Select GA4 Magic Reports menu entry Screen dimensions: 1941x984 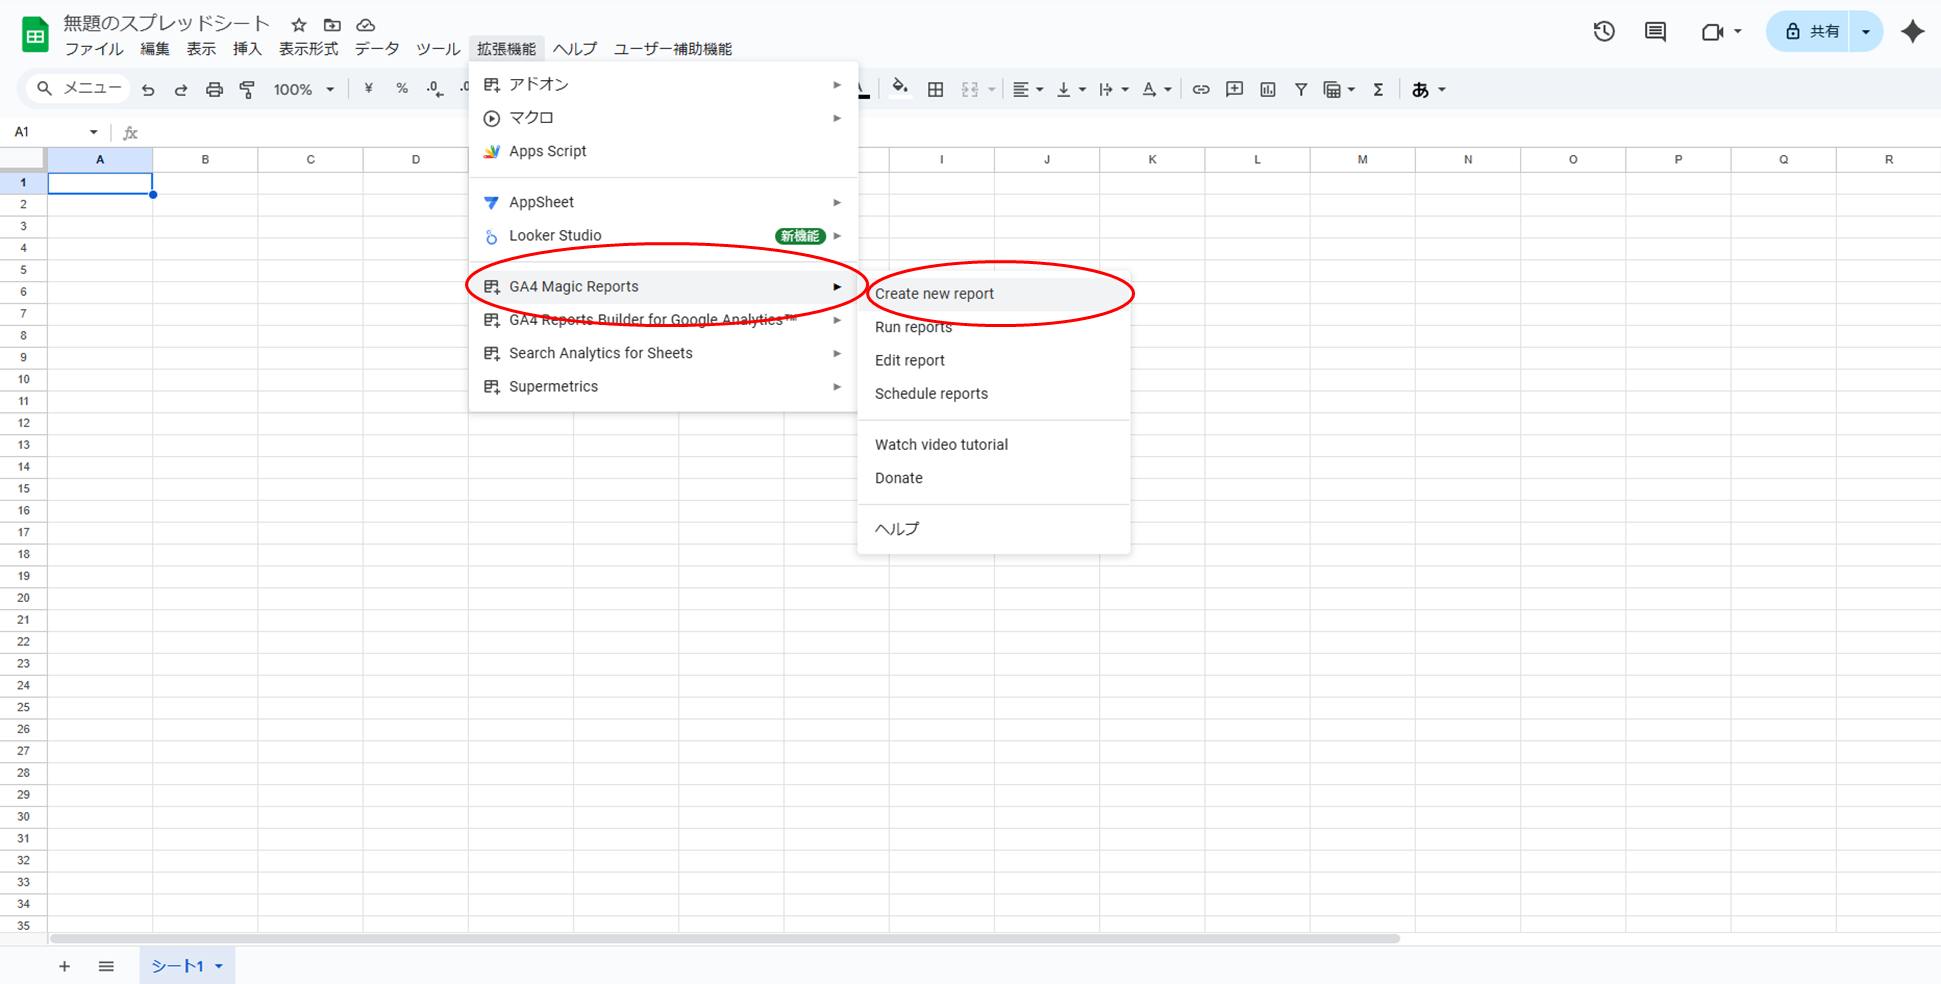coord(663,287)
